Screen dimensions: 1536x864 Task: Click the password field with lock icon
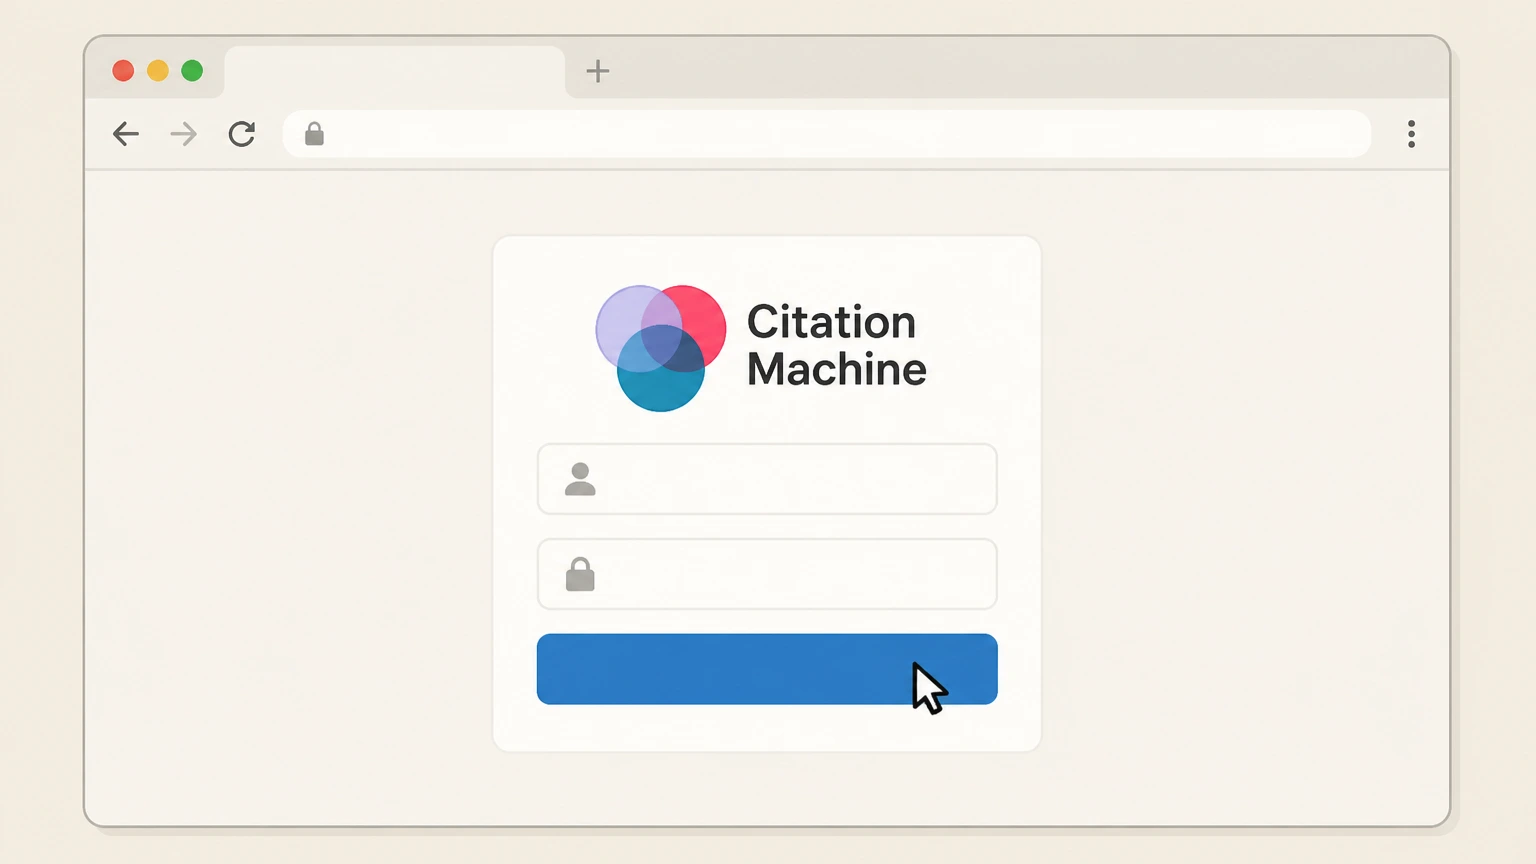tap(767, 574)
